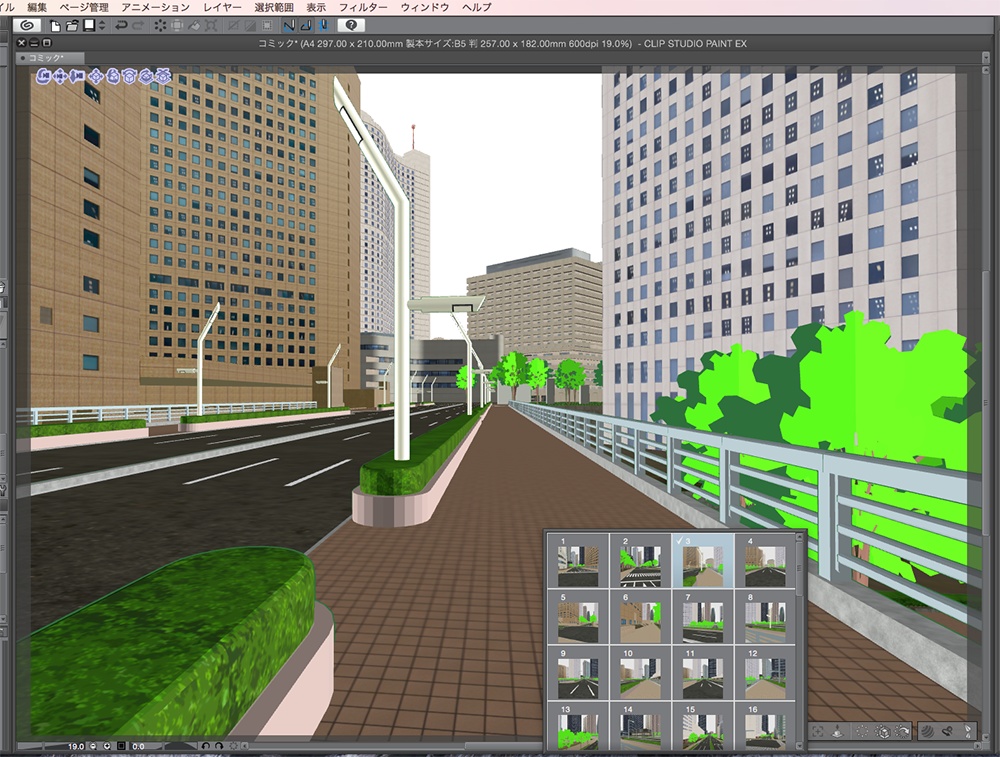Open a file using the folder toolbar icon

(73, 25)
